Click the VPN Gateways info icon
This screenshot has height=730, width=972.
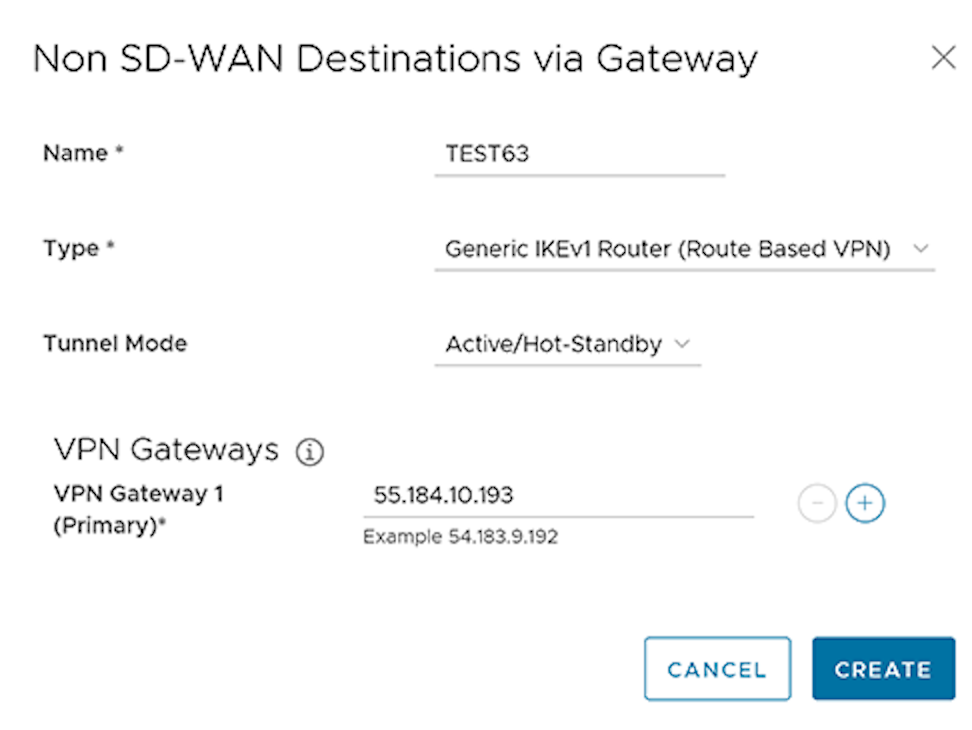point(310,452)
